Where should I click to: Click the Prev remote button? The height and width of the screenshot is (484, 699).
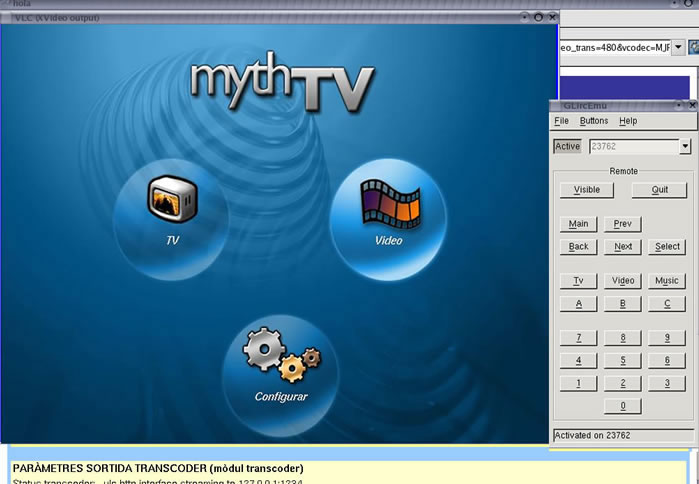click(622, 224)
